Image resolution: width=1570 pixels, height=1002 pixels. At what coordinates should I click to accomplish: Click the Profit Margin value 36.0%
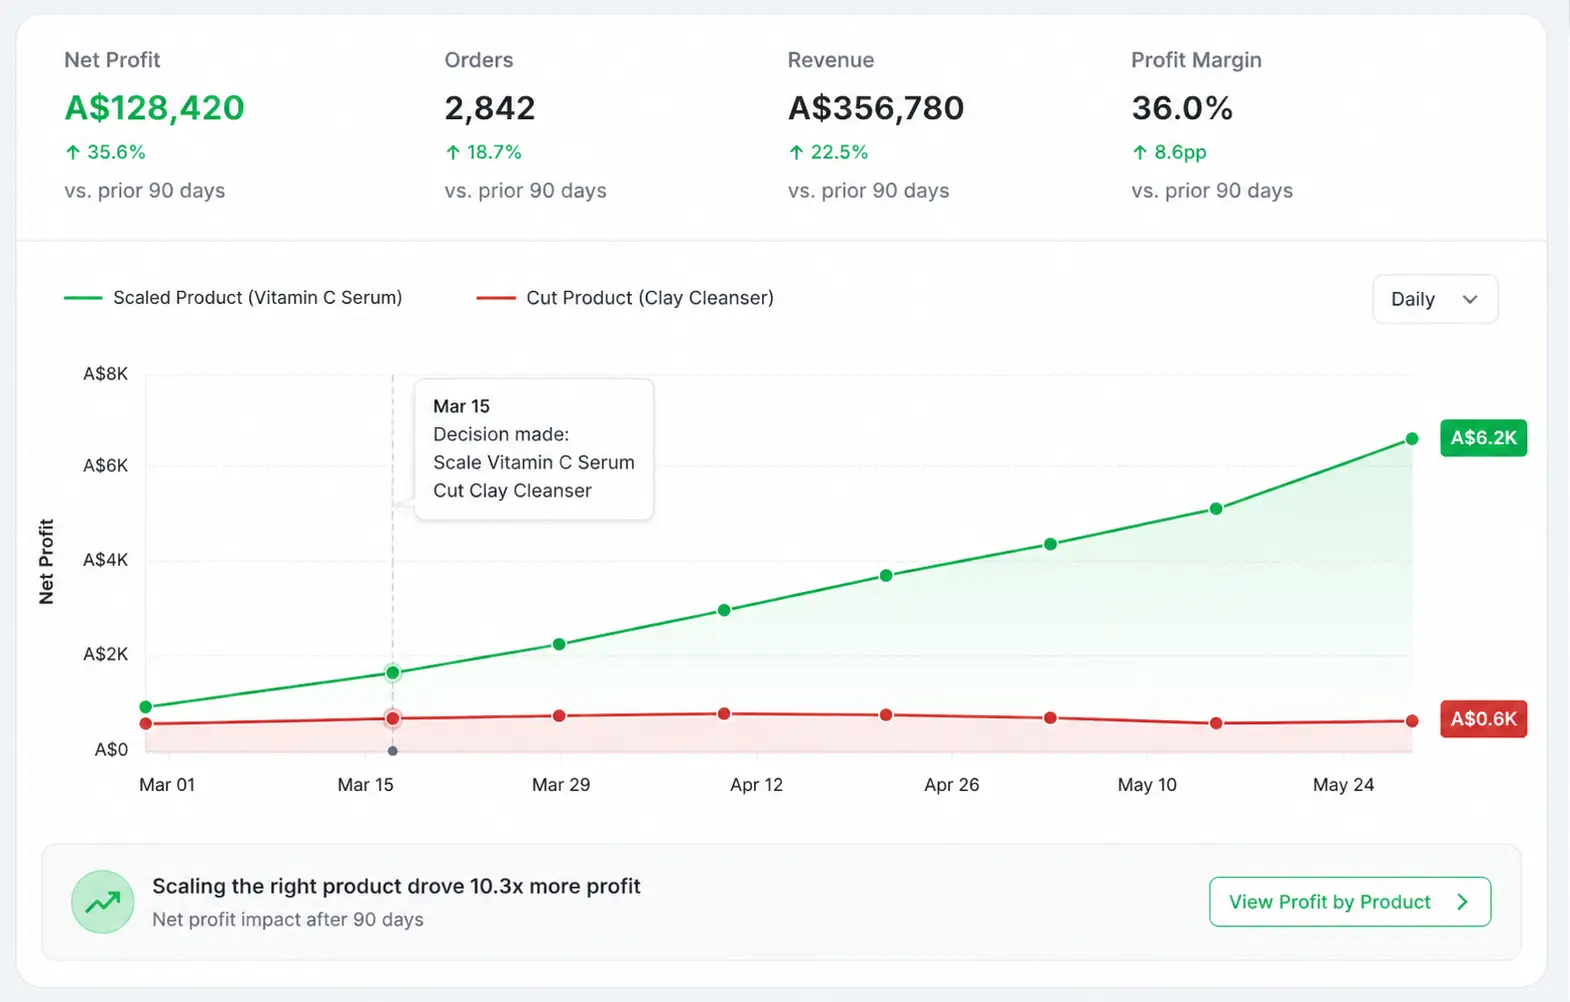point(1182,108)
